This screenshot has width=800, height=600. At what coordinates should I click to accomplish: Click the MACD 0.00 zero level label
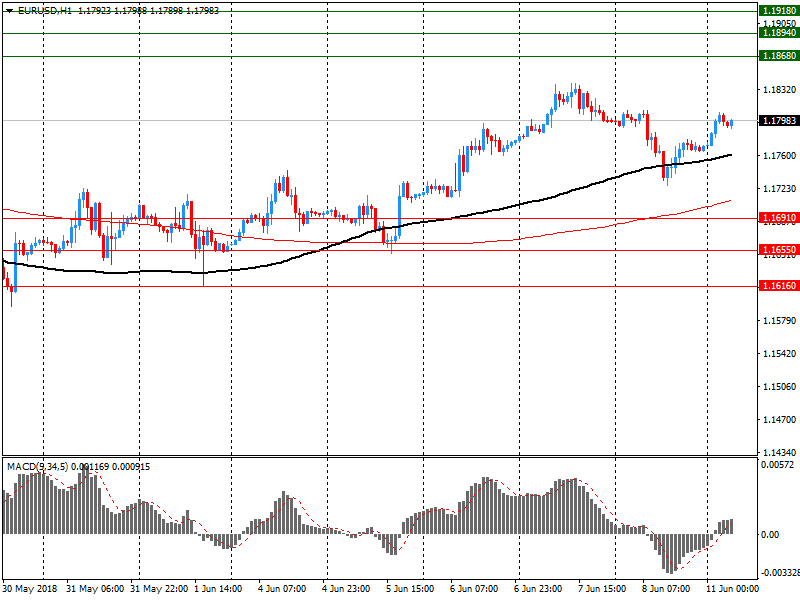tap(770, 535)
